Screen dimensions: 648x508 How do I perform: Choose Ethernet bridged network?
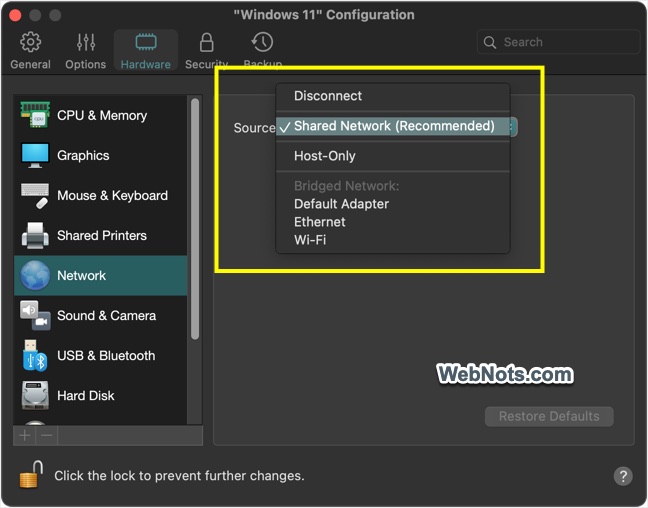(393, 222)
